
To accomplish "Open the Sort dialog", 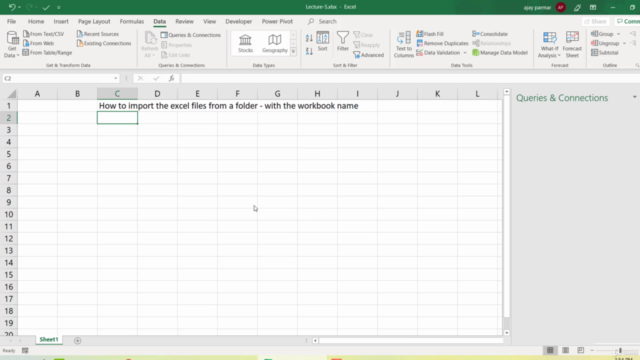I will pos(322,41).
